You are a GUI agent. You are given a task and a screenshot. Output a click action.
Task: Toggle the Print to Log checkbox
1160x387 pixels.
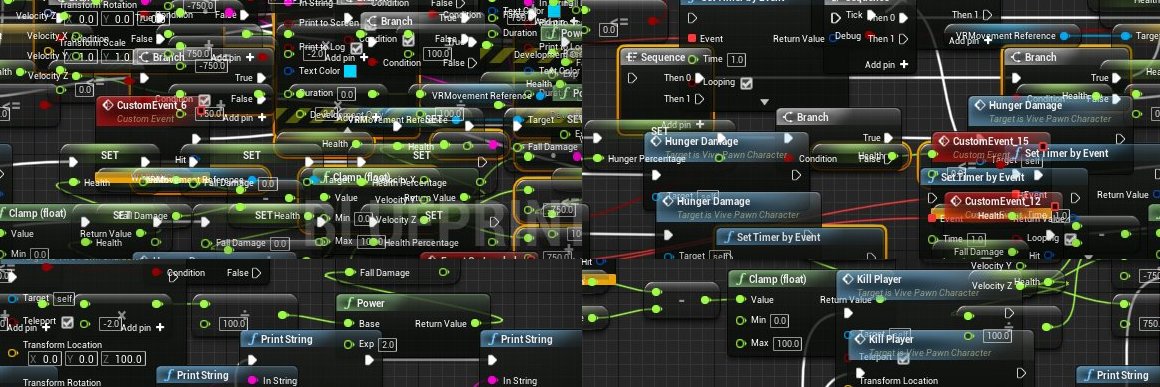click(x=358, y=48)
